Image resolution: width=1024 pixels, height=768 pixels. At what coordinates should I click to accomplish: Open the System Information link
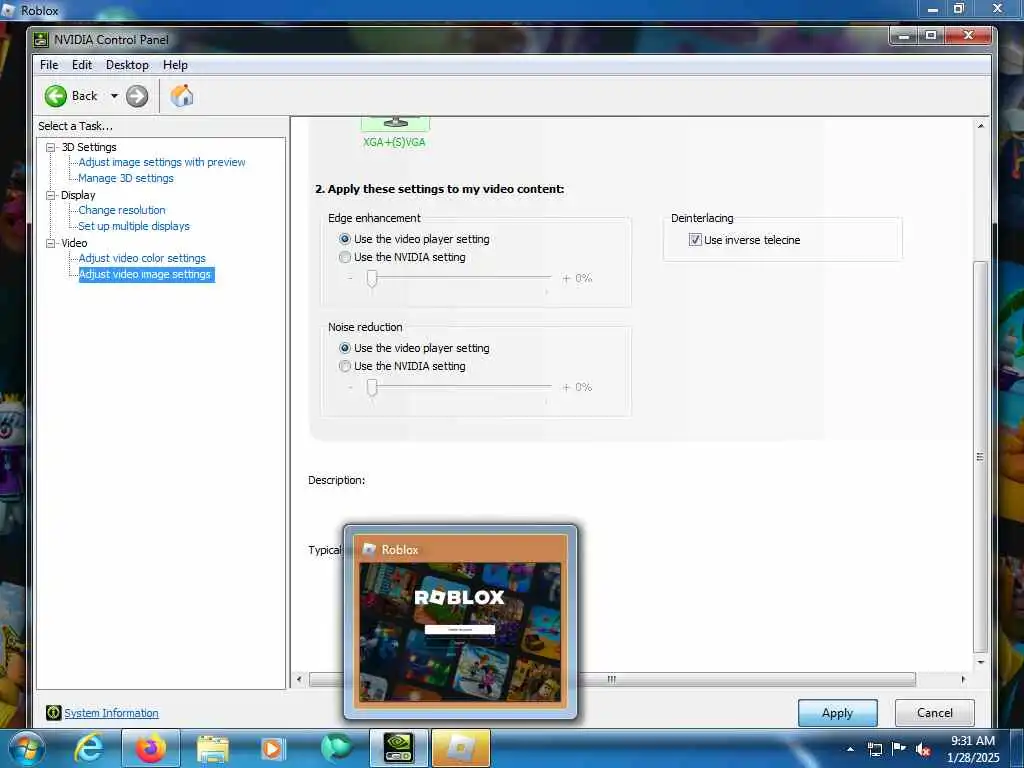111,713
